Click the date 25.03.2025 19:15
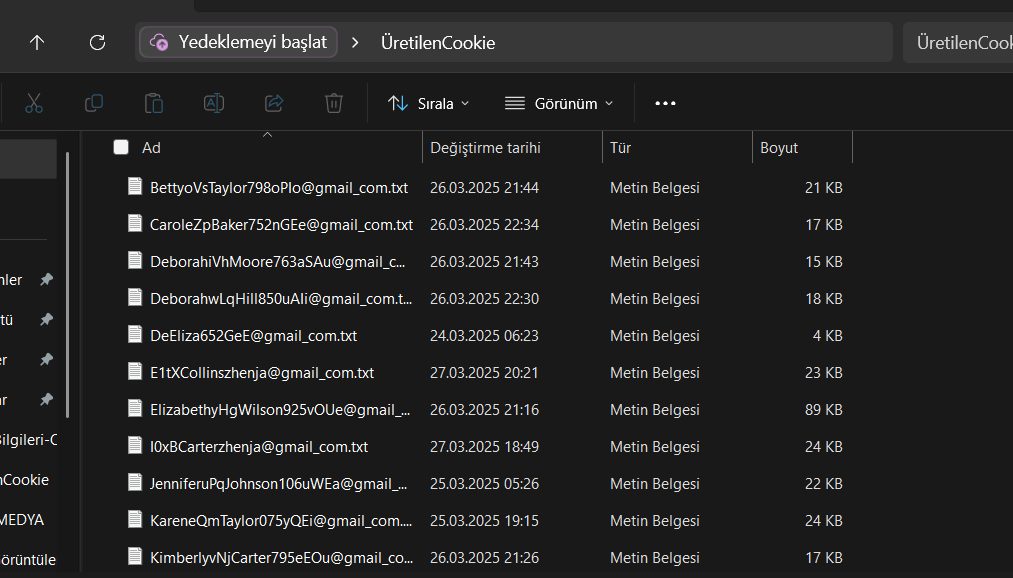 tap(485, 521)
